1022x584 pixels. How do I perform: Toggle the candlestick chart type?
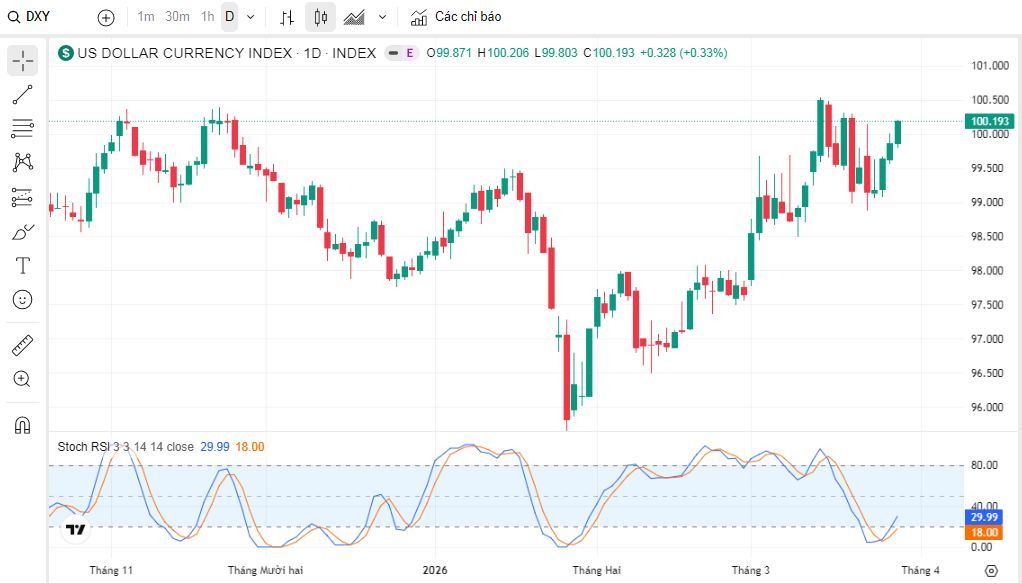tap(320, 17)
